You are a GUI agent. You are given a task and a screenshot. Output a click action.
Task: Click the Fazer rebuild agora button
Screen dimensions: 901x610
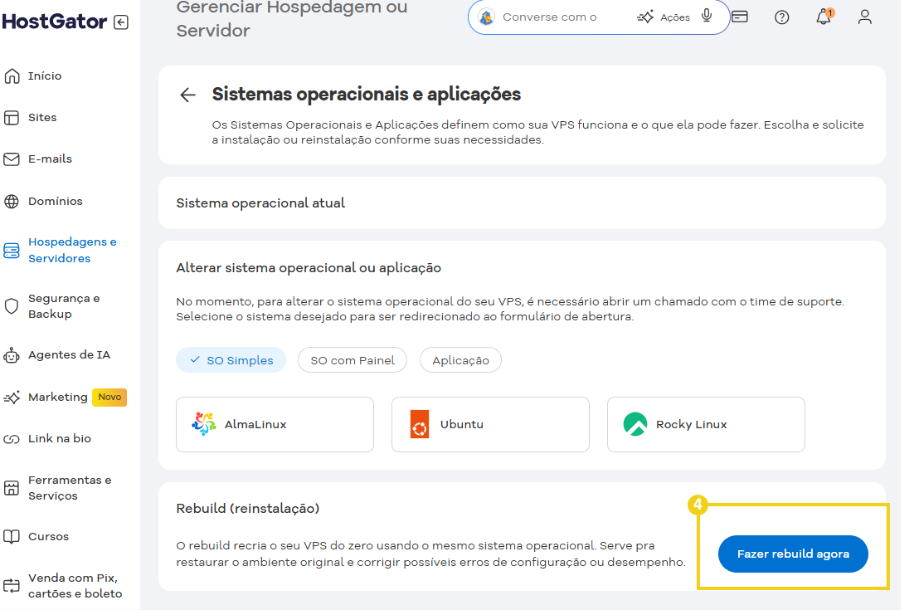[792, 553]
